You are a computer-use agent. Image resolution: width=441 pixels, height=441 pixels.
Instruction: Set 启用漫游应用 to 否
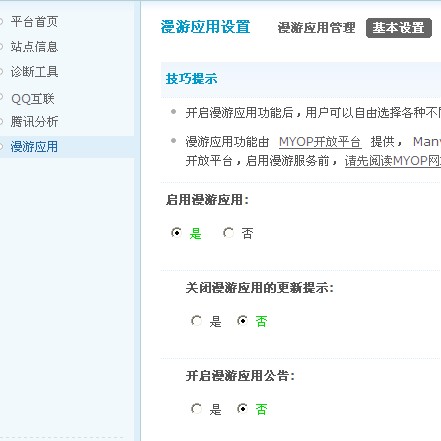[229, 232]
